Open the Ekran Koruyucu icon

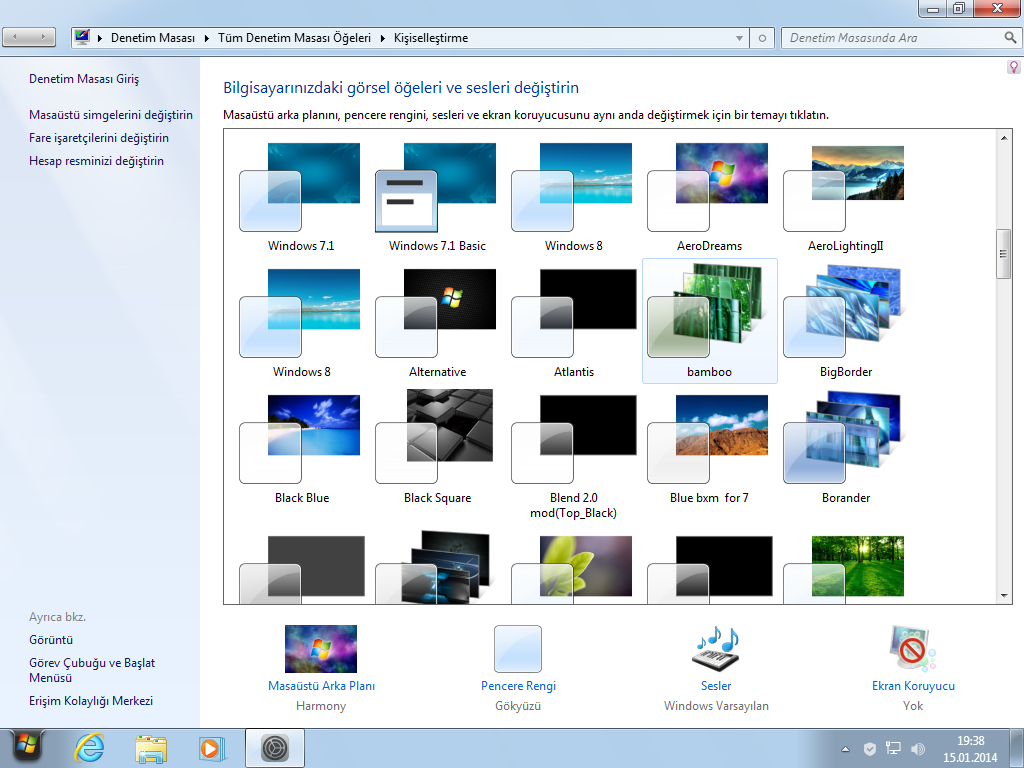(913, 650)
